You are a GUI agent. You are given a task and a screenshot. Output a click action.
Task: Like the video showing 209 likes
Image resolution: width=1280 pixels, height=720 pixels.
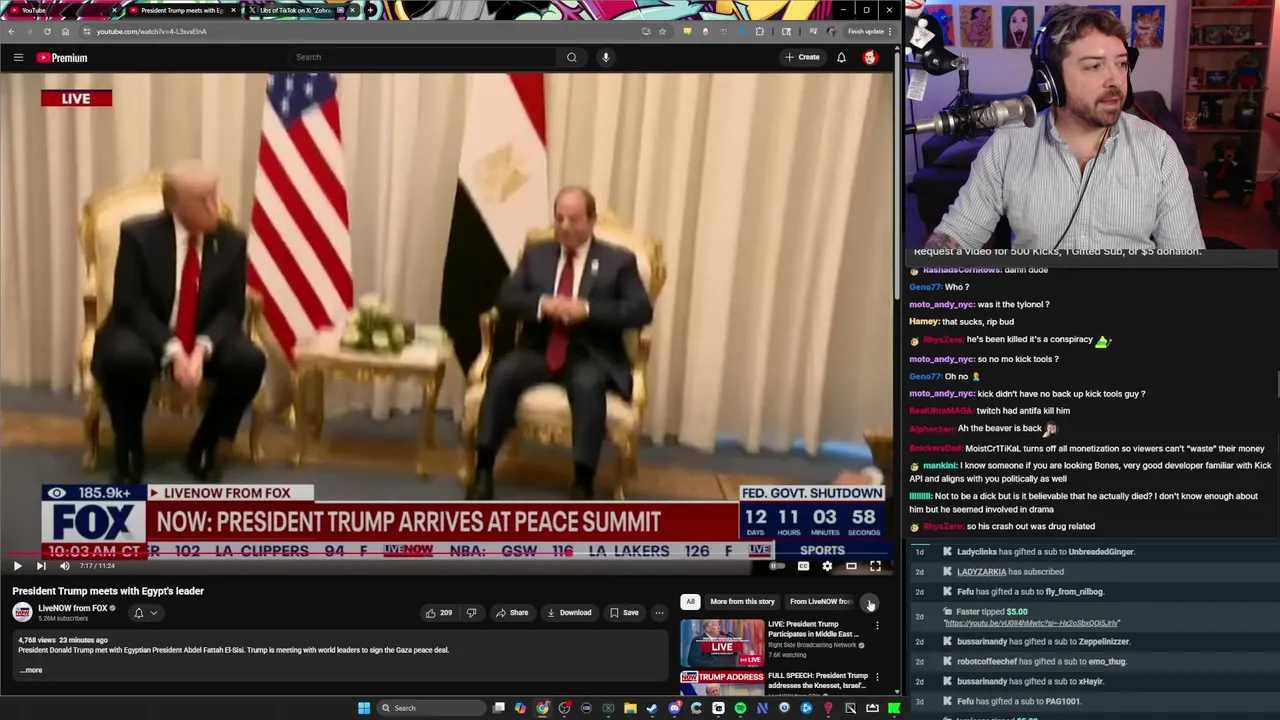(x=439, y=613)
